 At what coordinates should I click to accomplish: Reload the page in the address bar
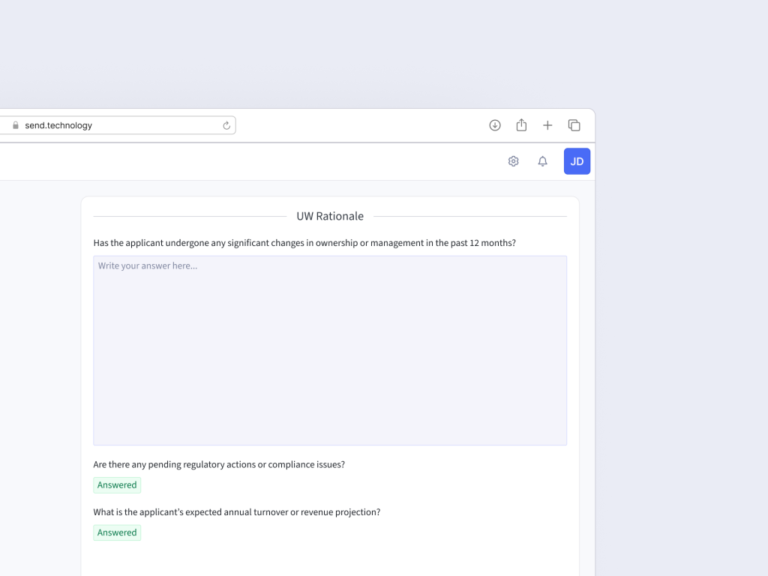click(x=227, y=125)
